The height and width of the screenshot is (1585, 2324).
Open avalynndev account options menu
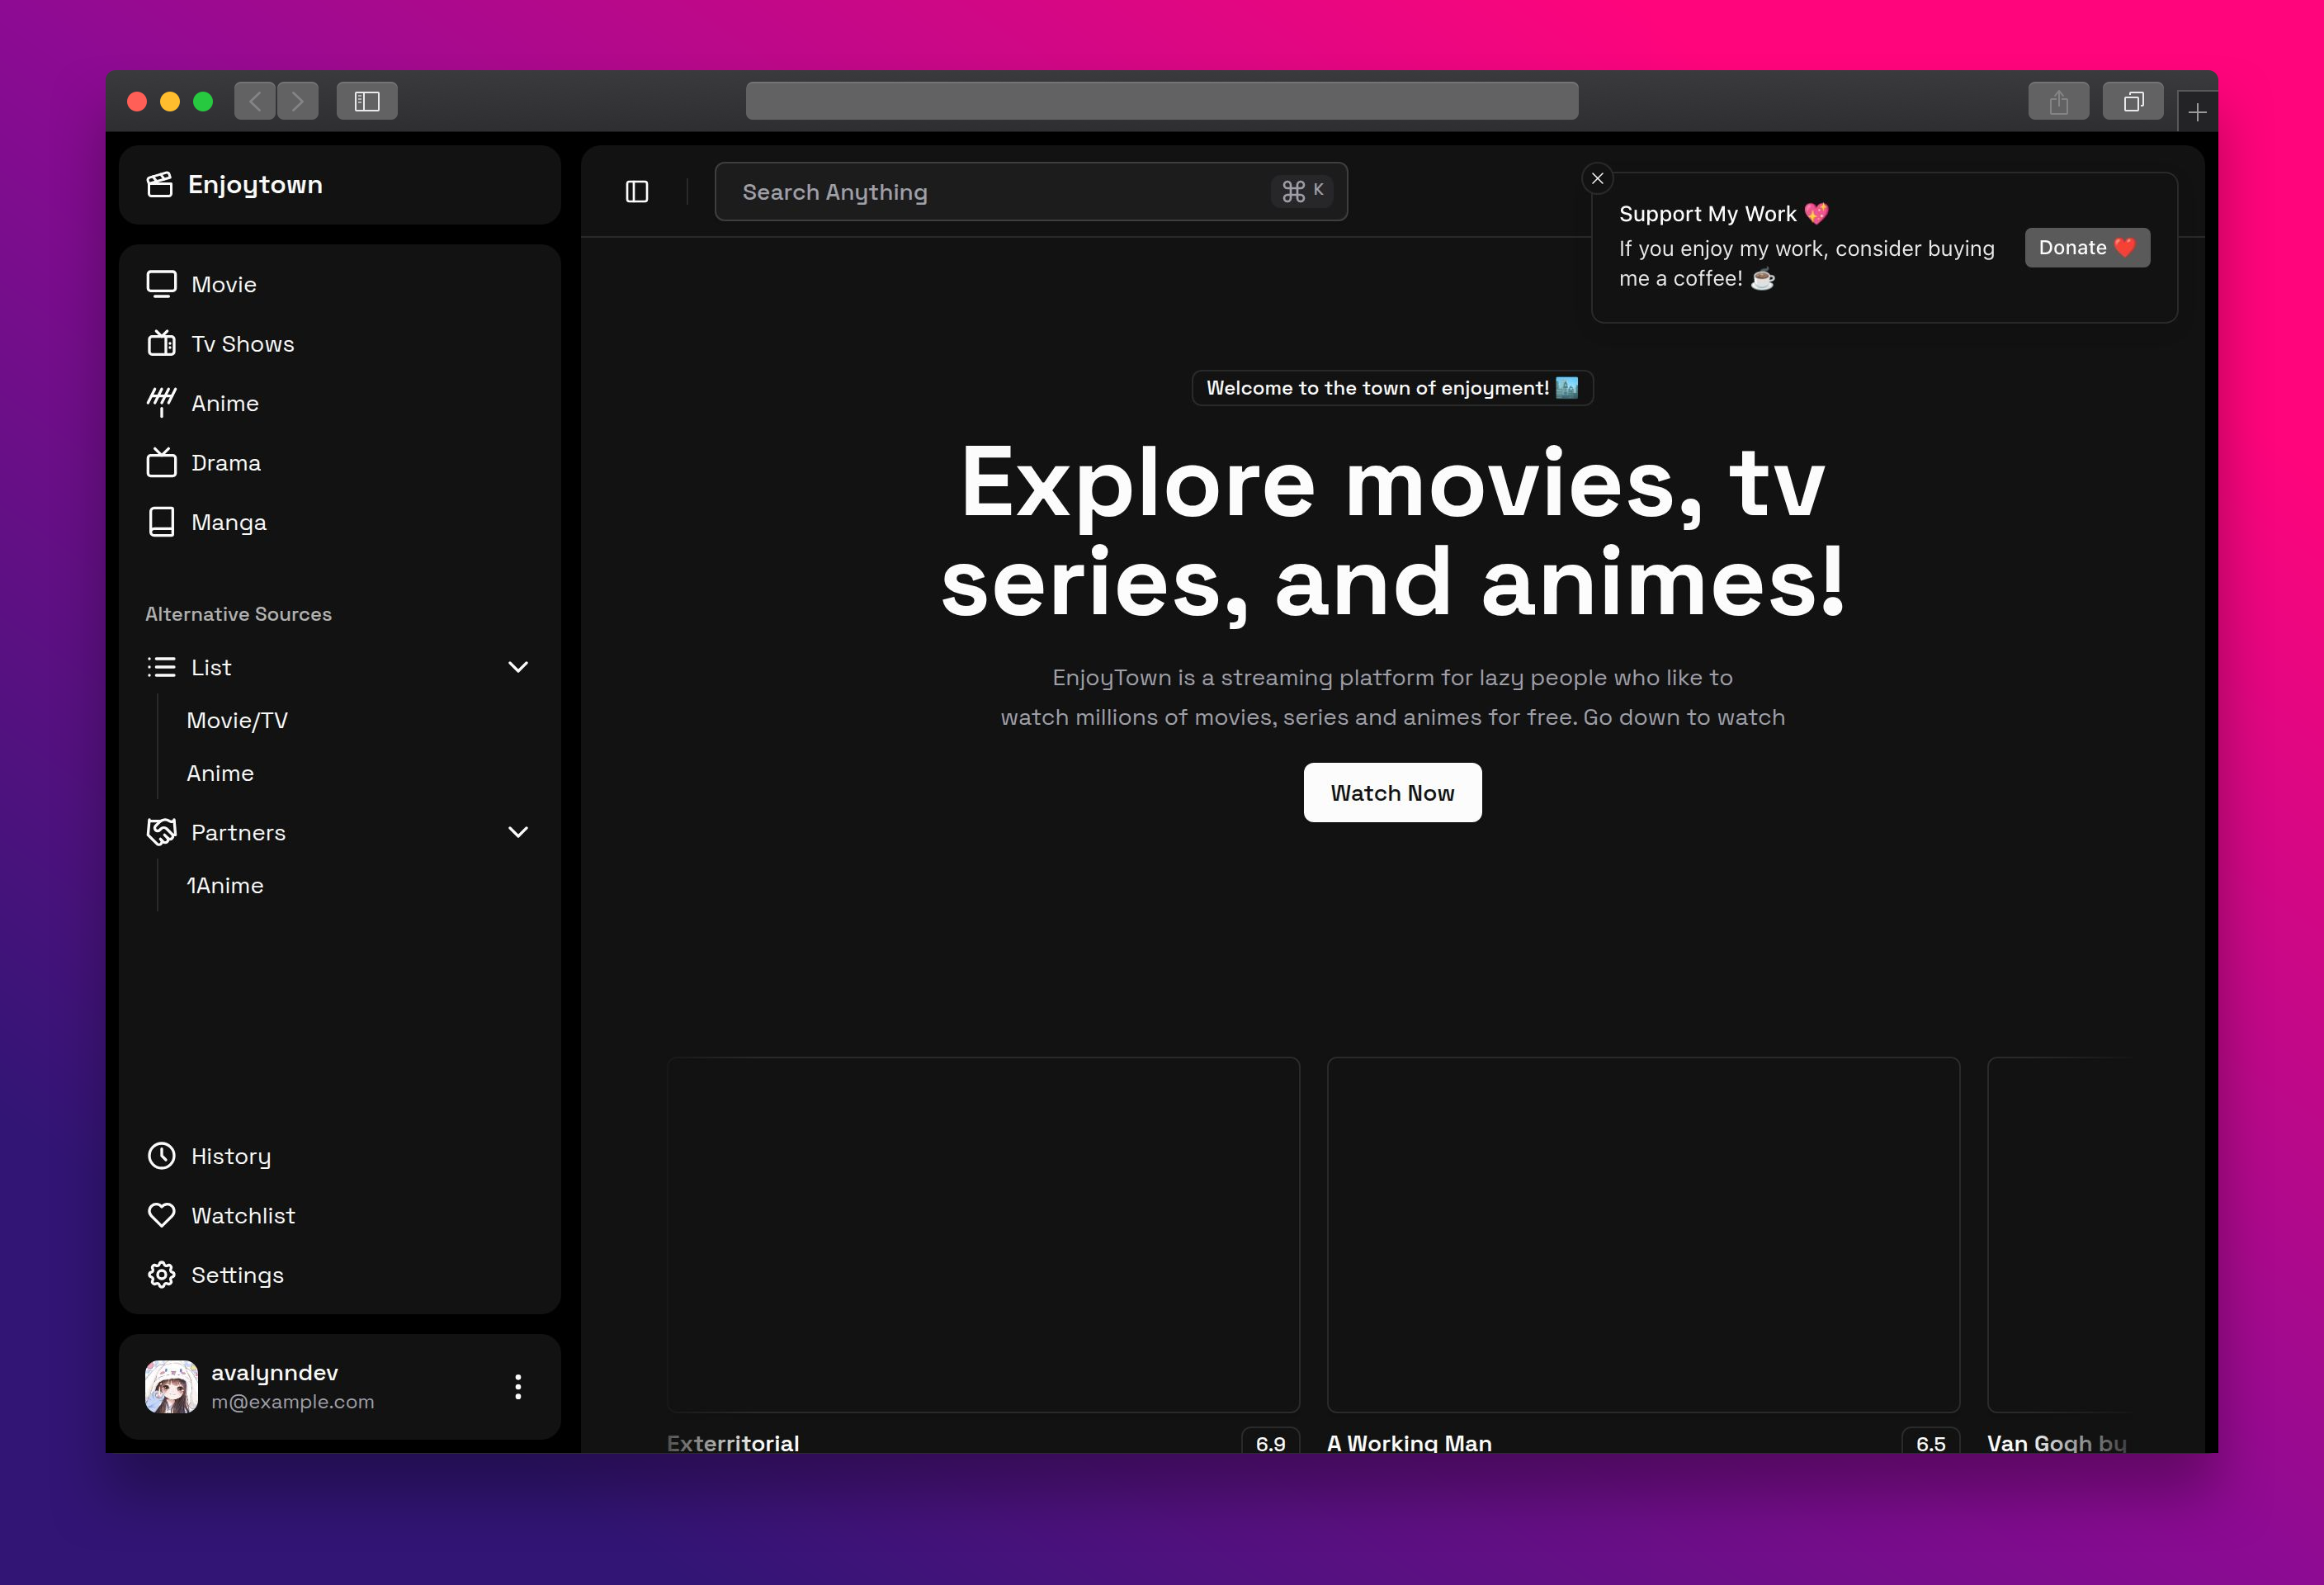pos(518,1387)
